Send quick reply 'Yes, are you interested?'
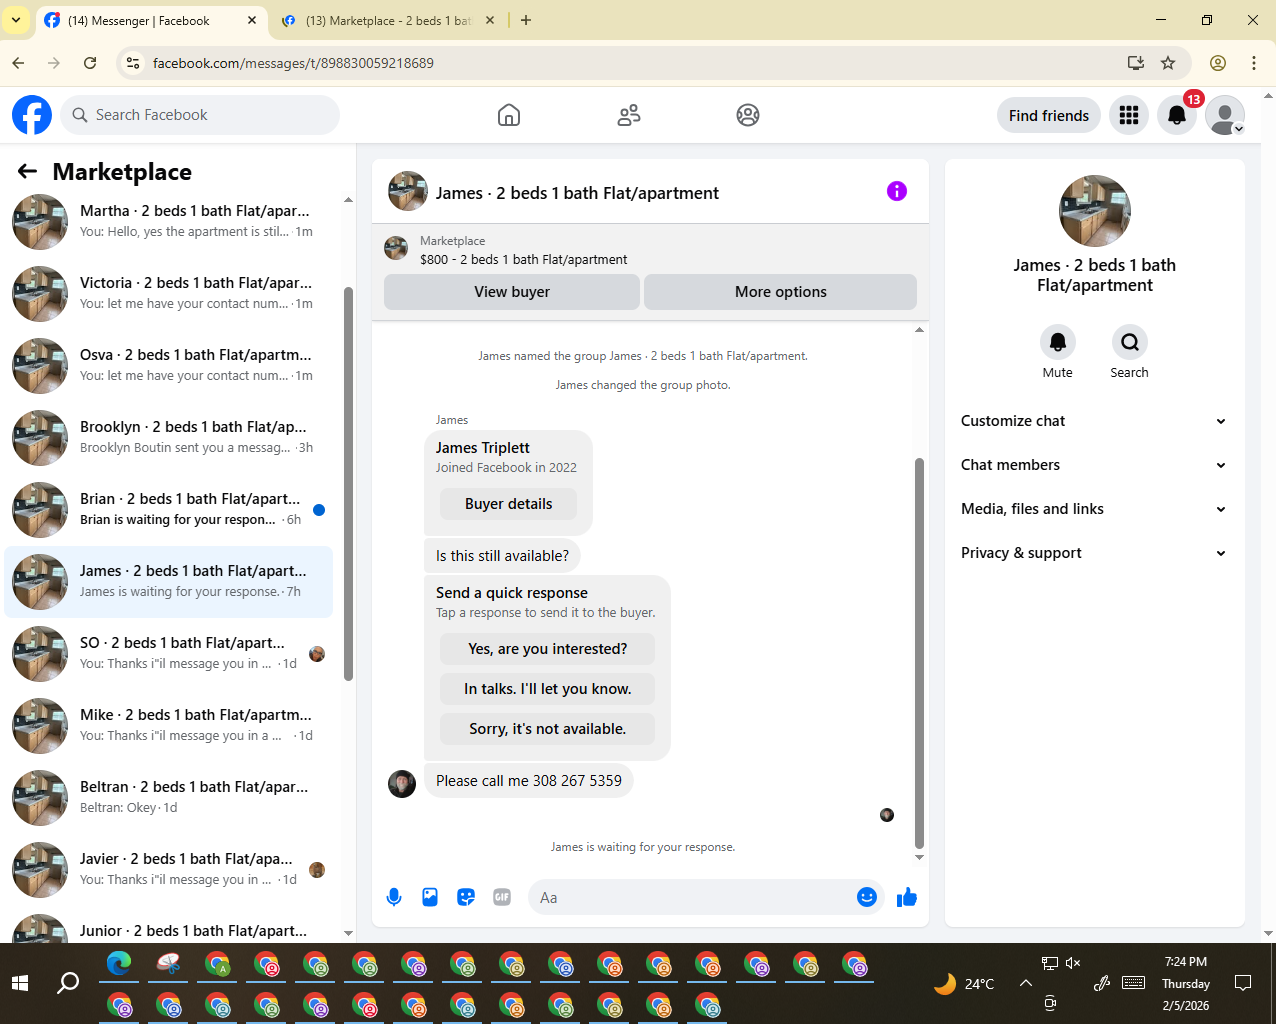 tap(547, 649)
